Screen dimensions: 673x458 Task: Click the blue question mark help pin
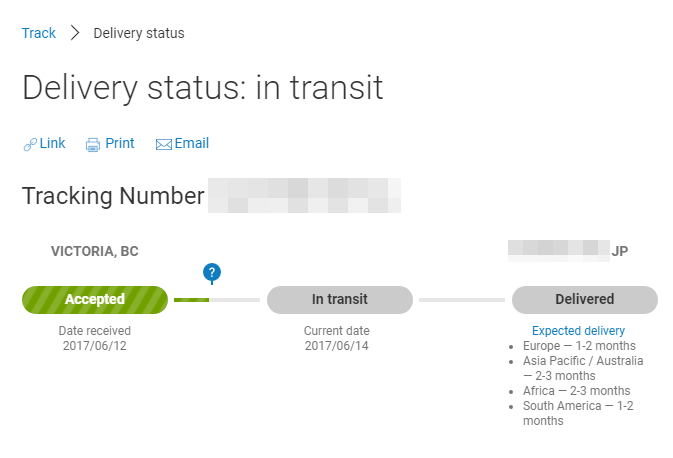click(212, 273)
